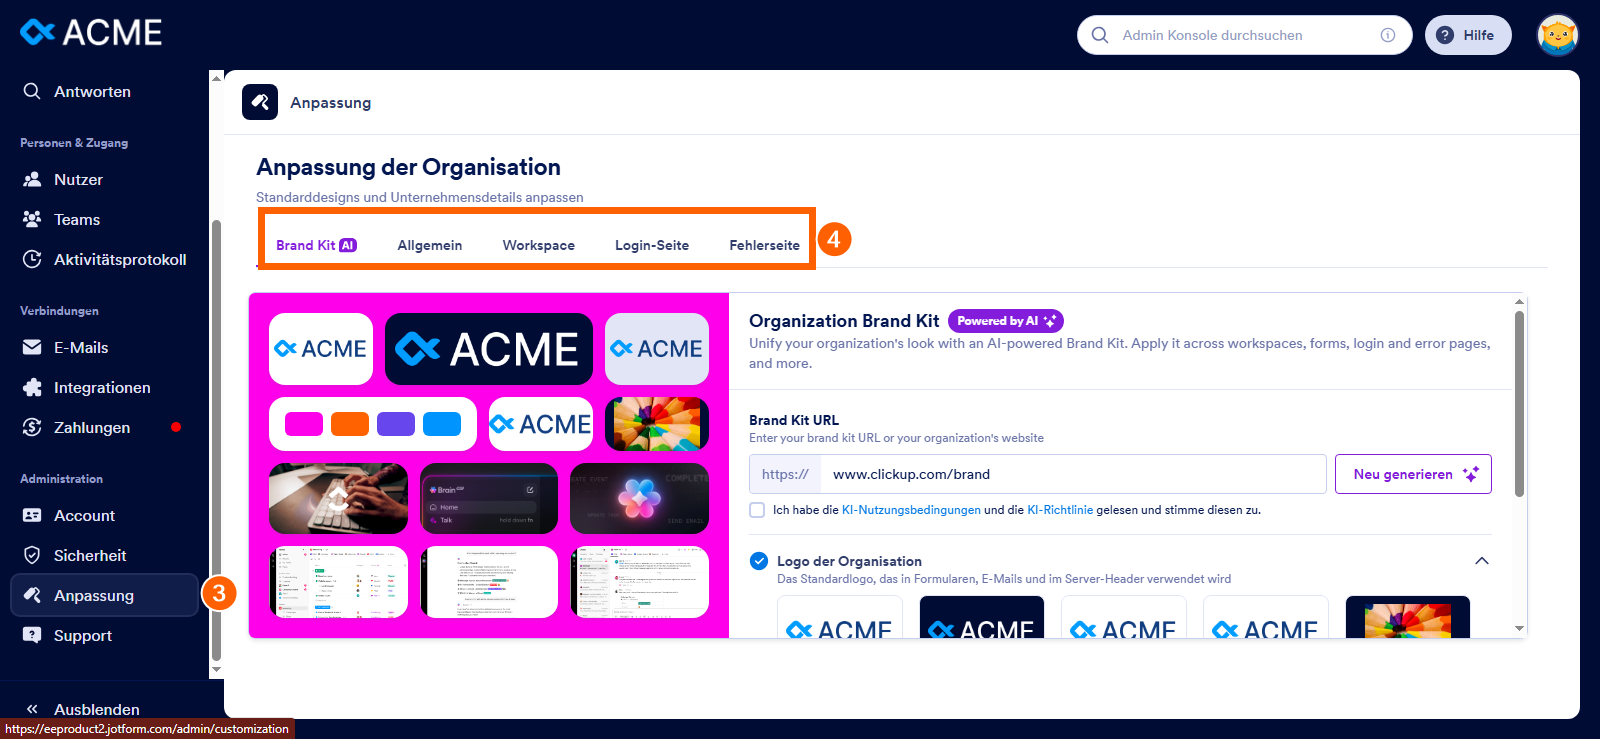Click the Anpassung header page icon
Image resolution: width=1600 pixels, height=739 pixels.
click(x=260, y=102)
